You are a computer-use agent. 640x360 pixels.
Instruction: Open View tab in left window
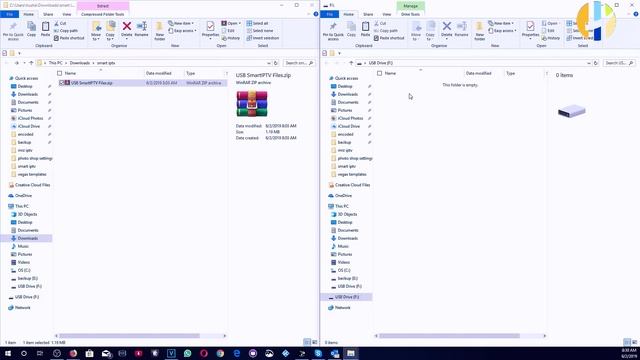(x=67, y=14)
